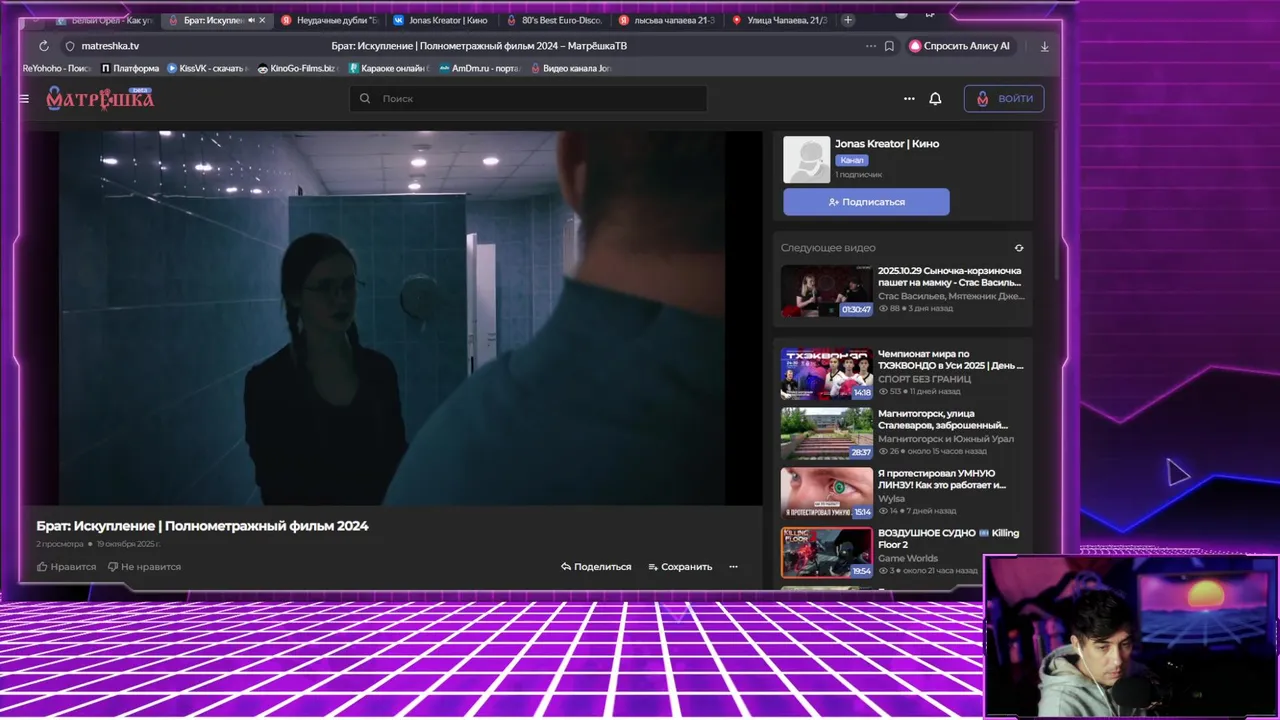Open the browser downloads icon
1280x720 pixels.
tap(1044, 46)
